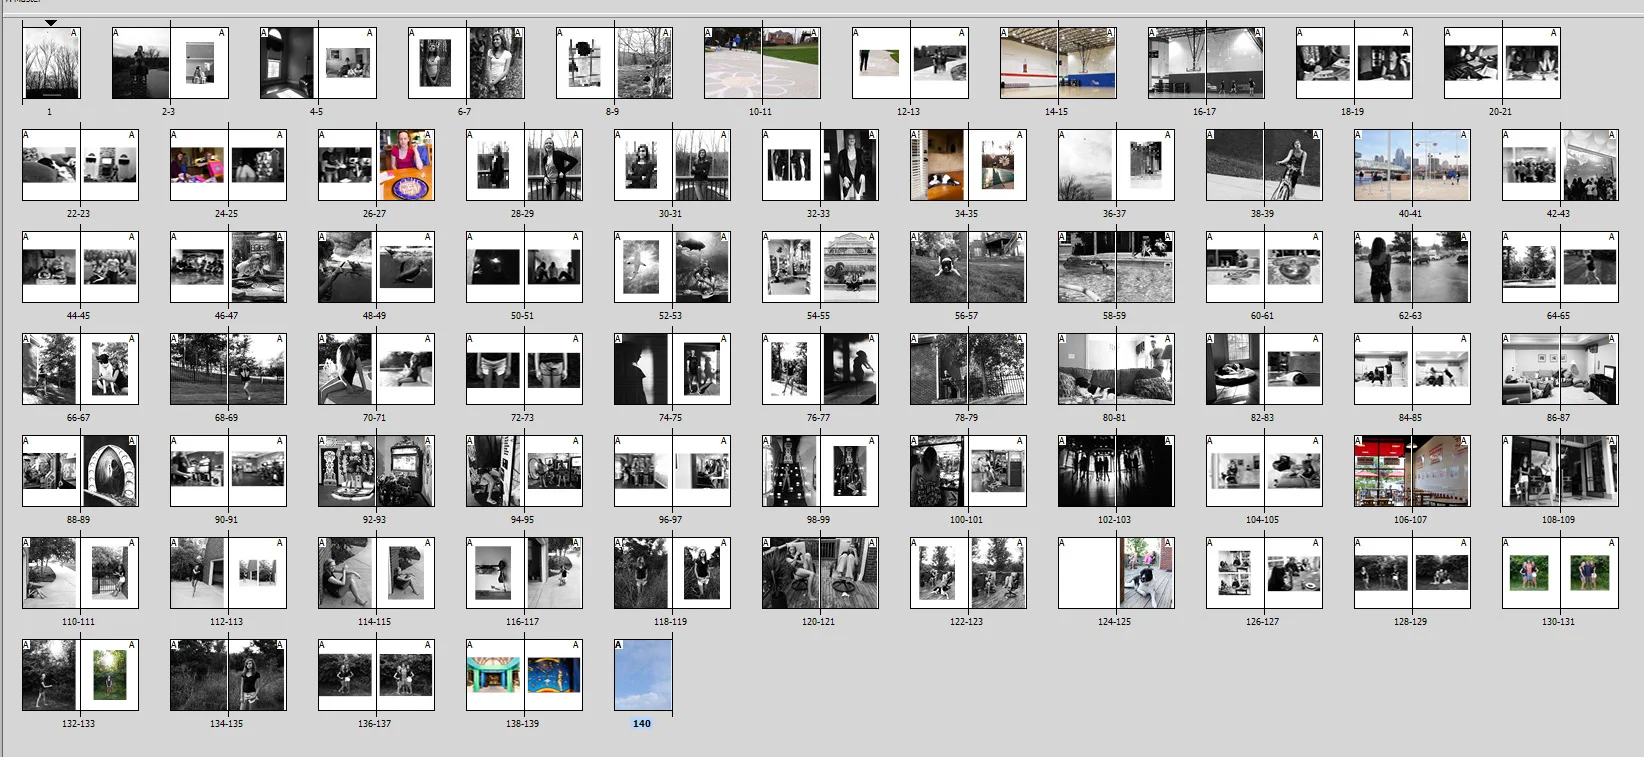The height and width of the screenshot is (757, 1644).
Task: Click the 68-69 page number label
Action: 227,417
